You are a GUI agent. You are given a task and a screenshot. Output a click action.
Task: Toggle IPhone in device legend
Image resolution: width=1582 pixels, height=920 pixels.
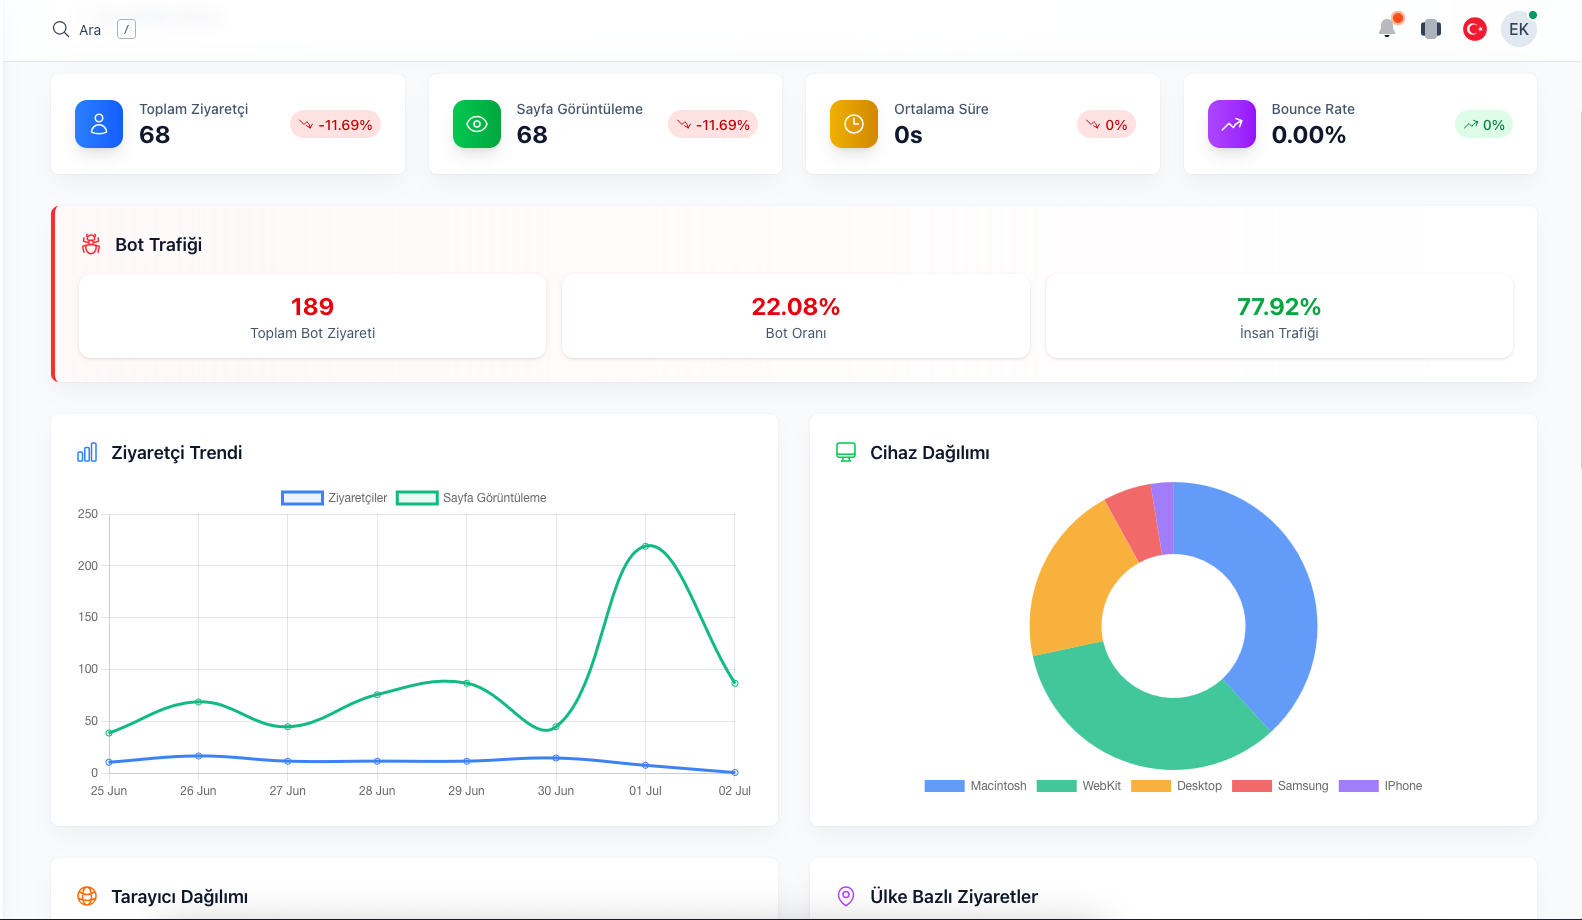point(1380,786)
